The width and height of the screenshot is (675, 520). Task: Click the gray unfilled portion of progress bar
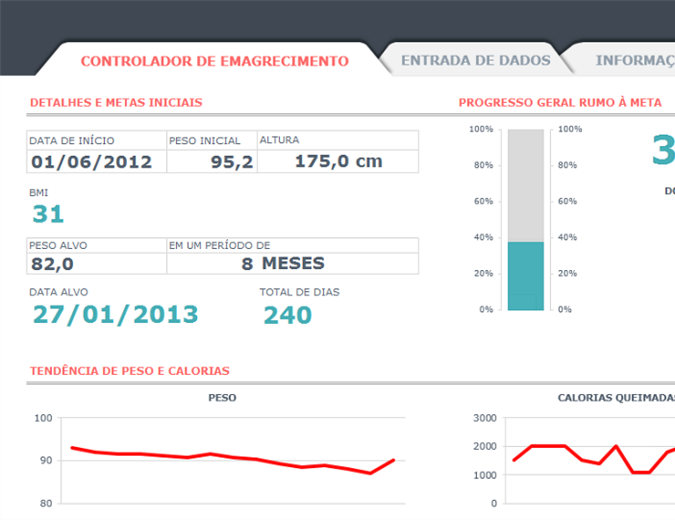click(x=526, y=186)
